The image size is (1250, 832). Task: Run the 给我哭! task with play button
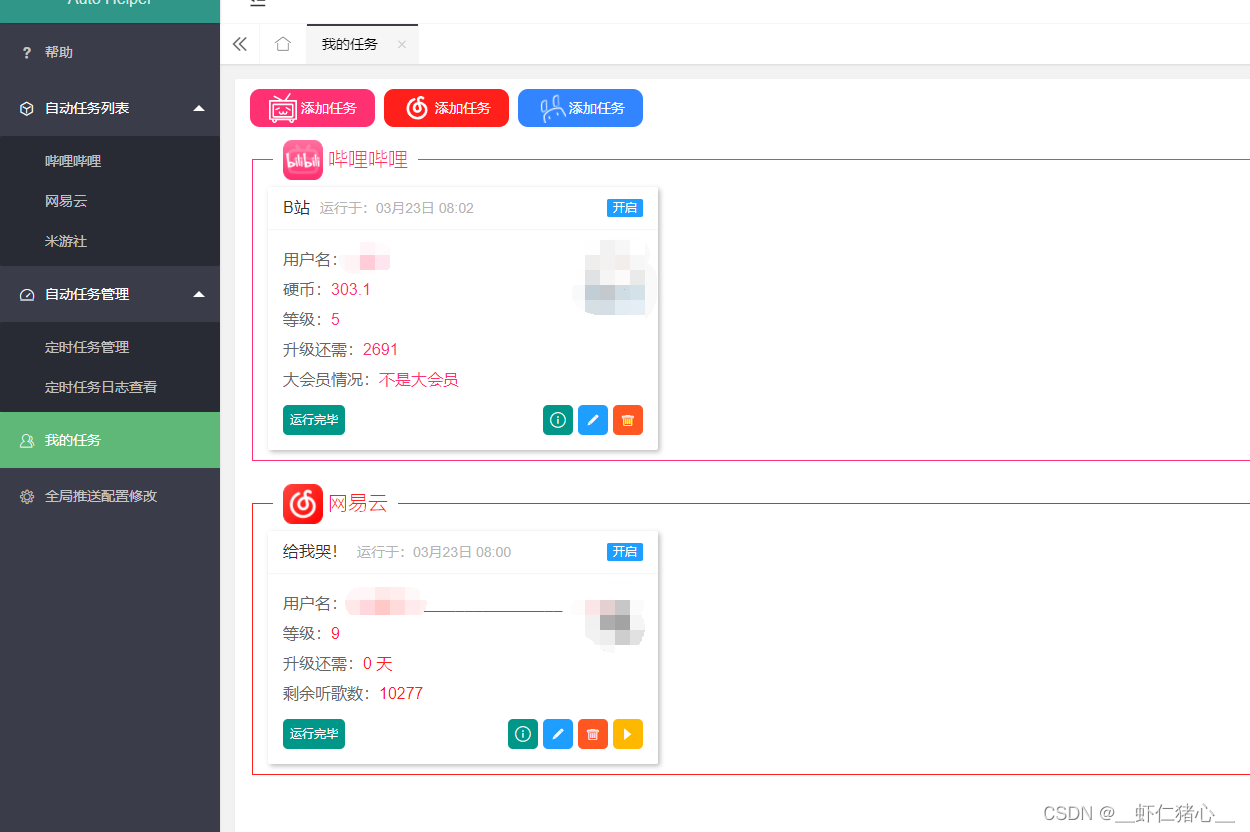[628, 734]
